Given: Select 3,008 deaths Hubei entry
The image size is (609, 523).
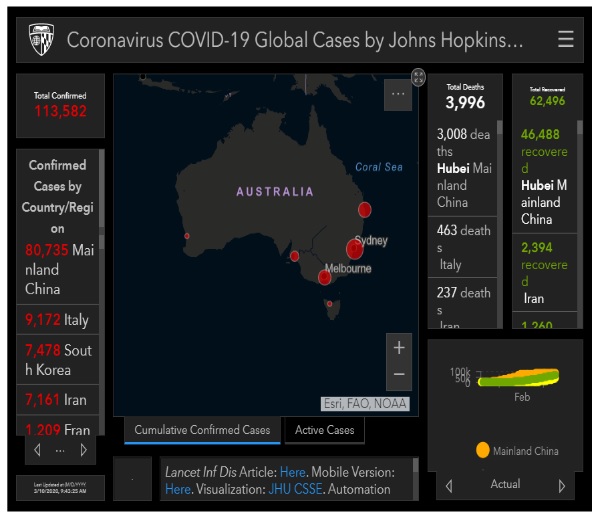Looking at the screenshot, I should tap(463, 168).
